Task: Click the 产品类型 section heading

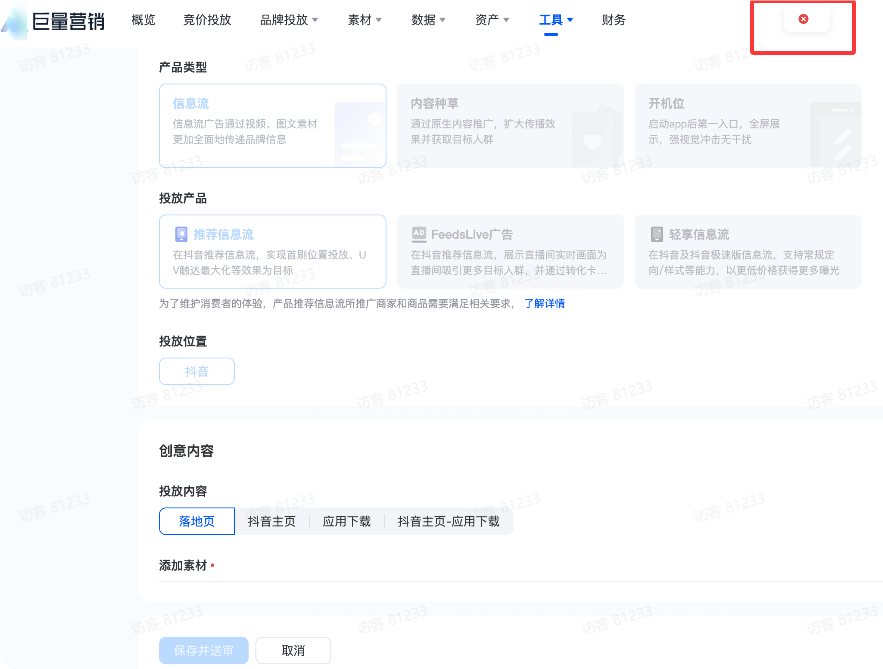Action: 183,68
